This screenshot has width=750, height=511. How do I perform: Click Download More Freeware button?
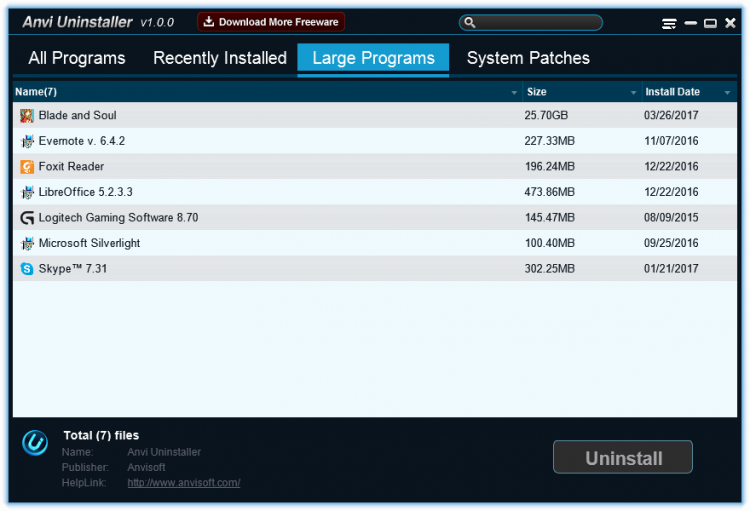[x=271, y=22]
